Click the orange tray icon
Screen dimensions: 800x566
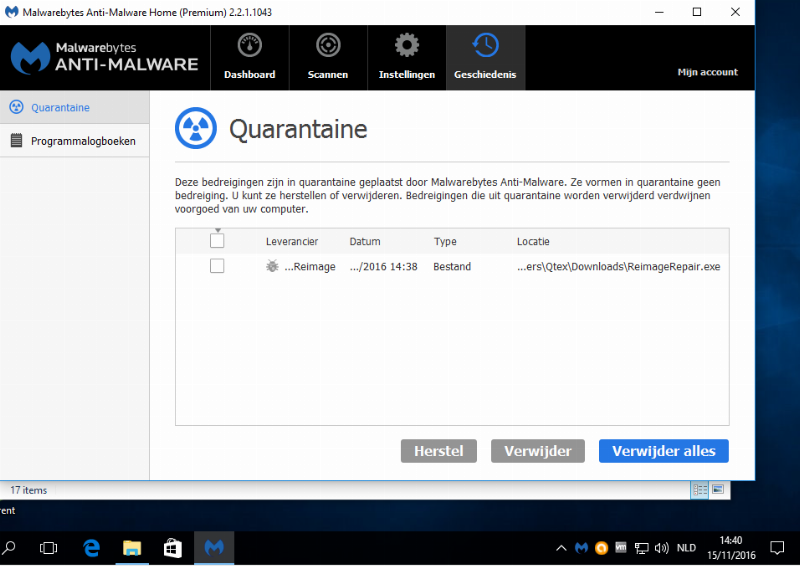[602, 548]
